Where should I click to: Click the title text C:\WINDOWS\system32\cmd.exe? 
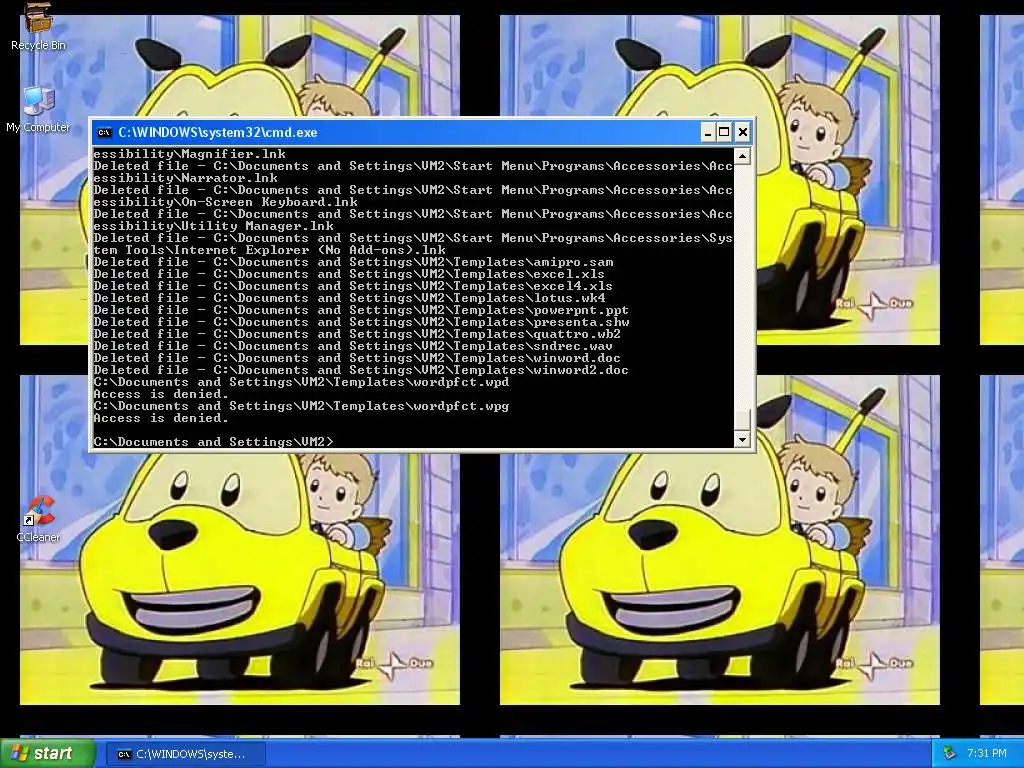(217, 133)
